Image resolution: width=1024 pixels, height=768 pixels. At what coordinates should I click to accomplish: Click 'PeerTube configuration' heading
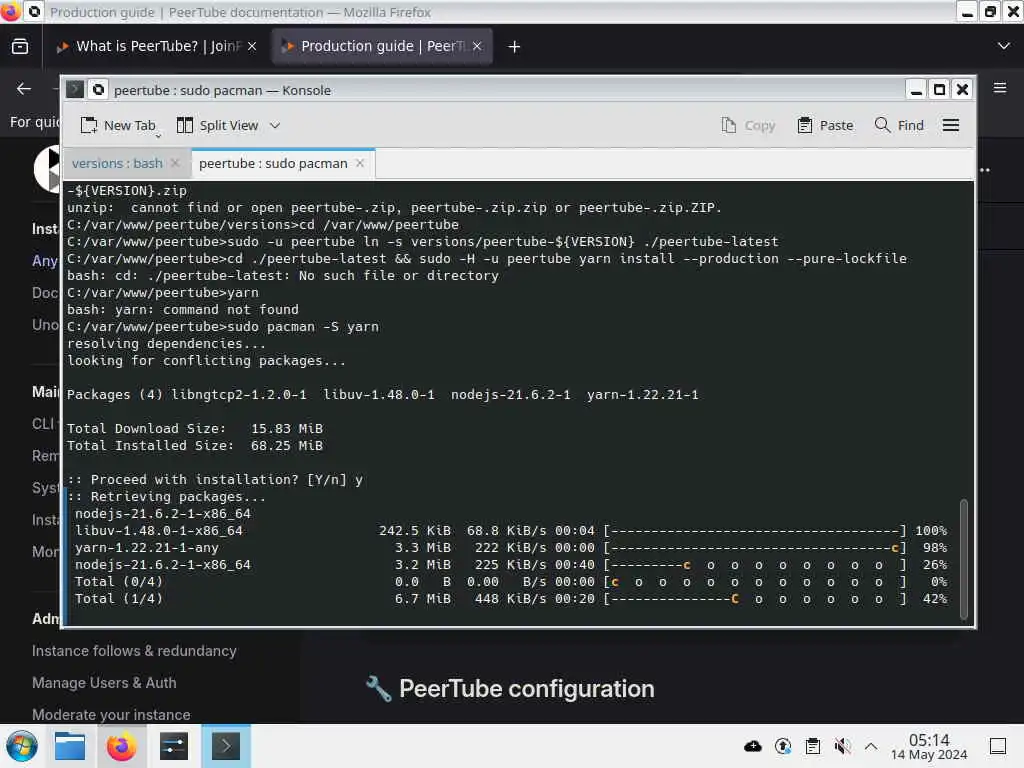pos(526,689)
